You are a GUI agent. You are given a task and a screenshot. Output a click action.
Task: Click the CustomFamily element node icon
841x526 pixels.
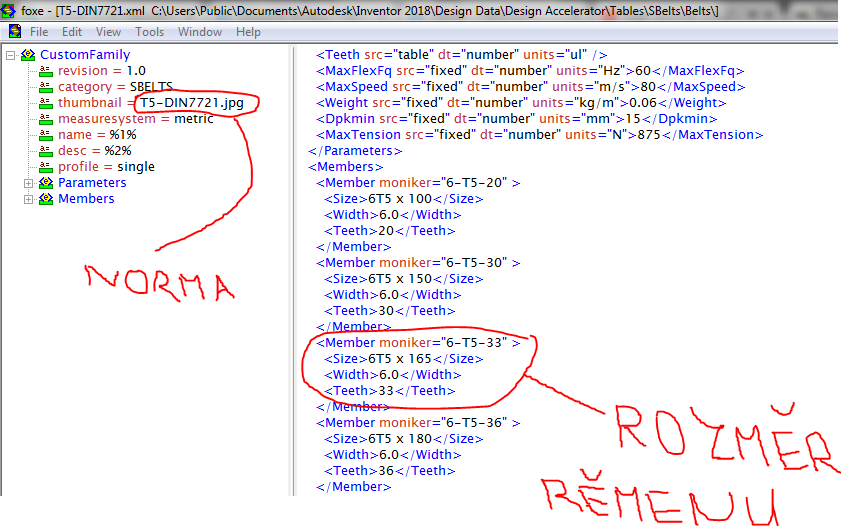(x=29, y=55)
